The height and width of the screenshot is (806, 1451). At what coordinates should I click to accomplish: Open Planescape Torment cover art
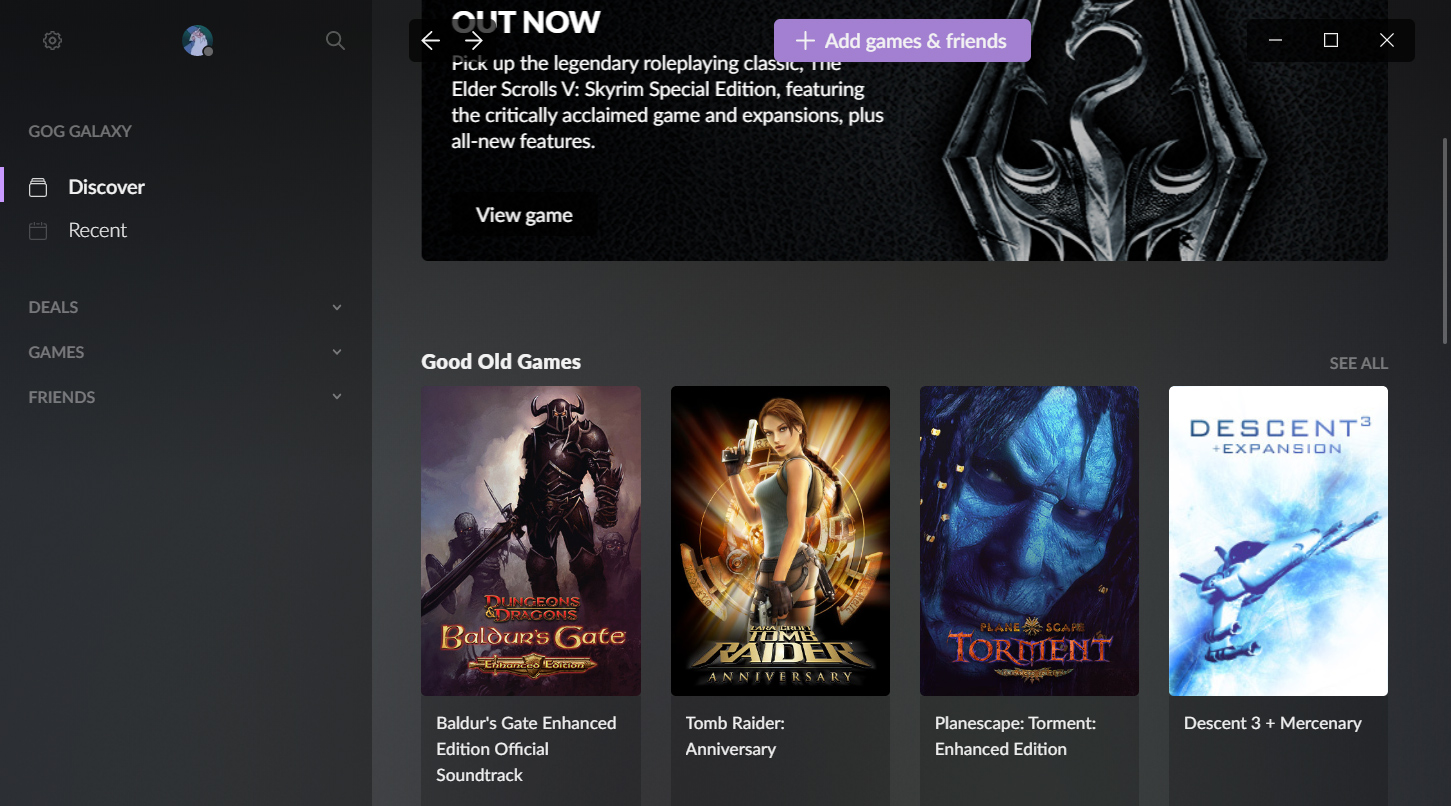coord(1029,541)
